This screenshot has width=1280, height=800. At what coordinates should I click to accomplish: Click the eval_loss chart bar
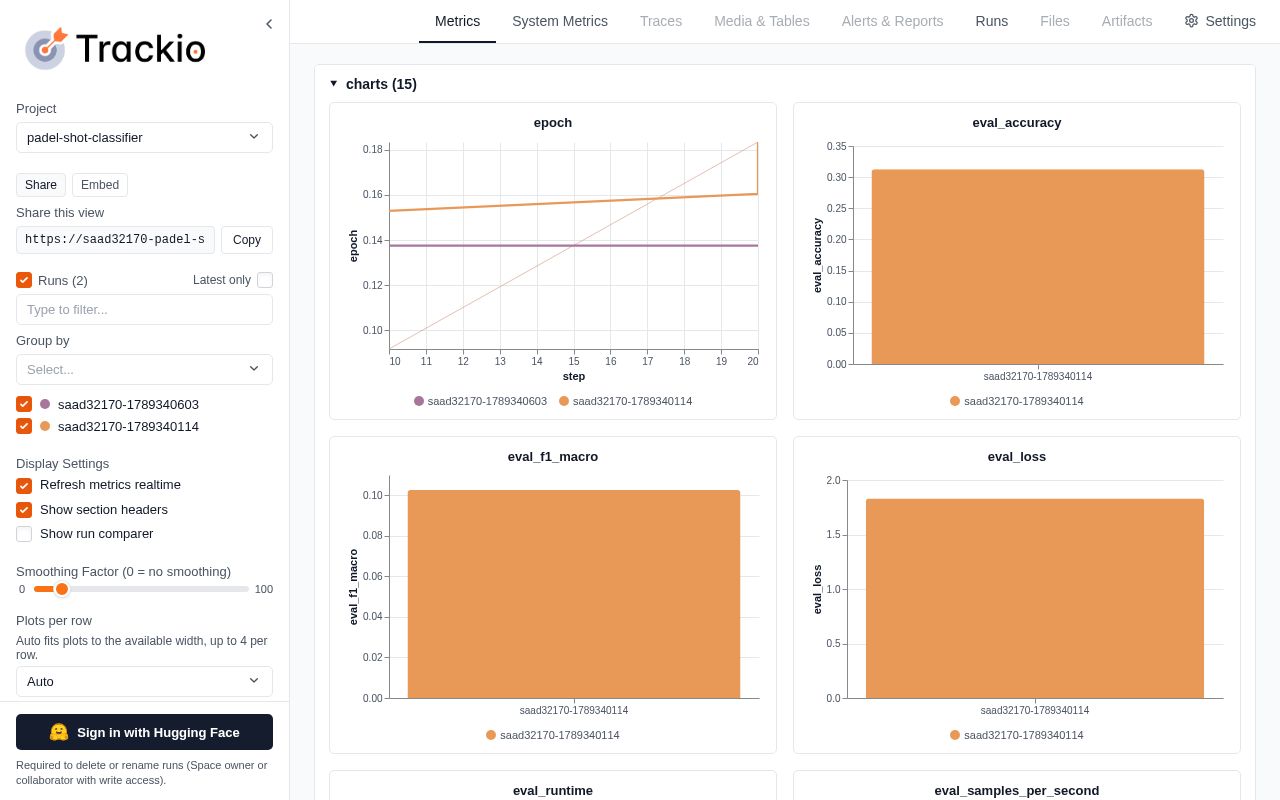tap(1035, 598)
